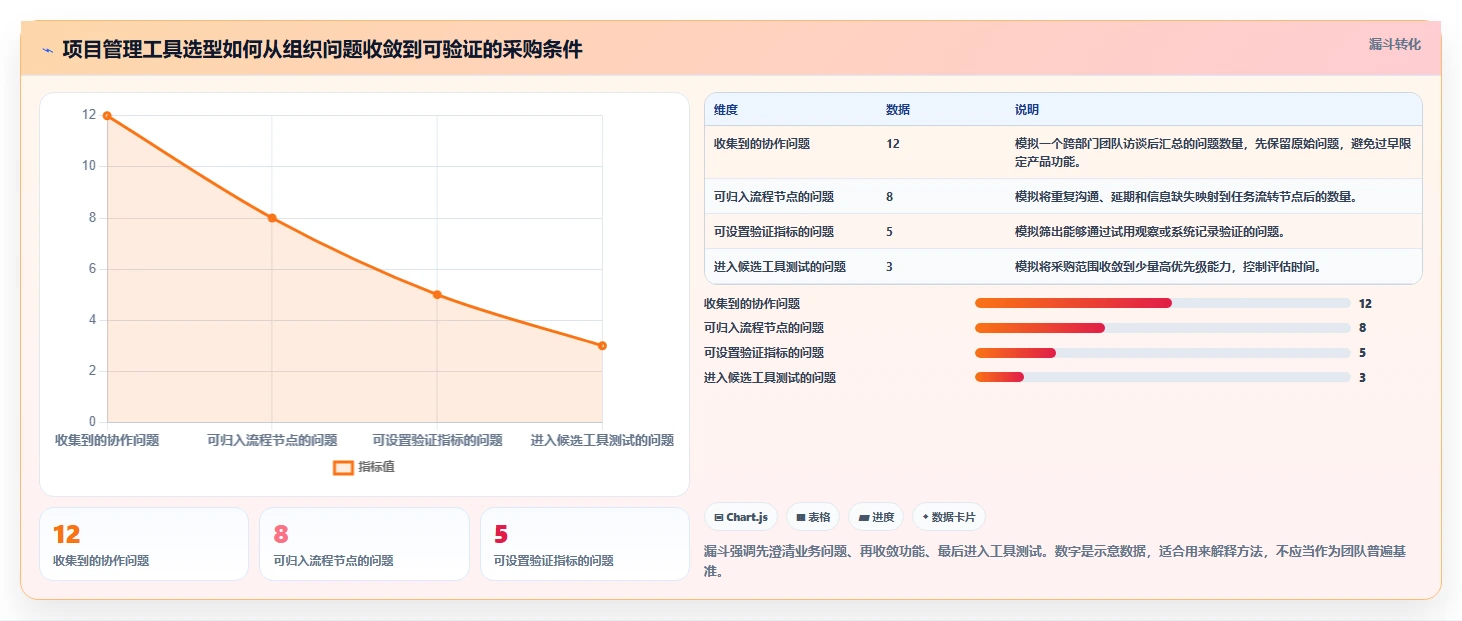The height and width of the screenshot is (621, 1462).
Task: Click the progress bar for 可设置验证指标的问题
Action: point(1163,353)
